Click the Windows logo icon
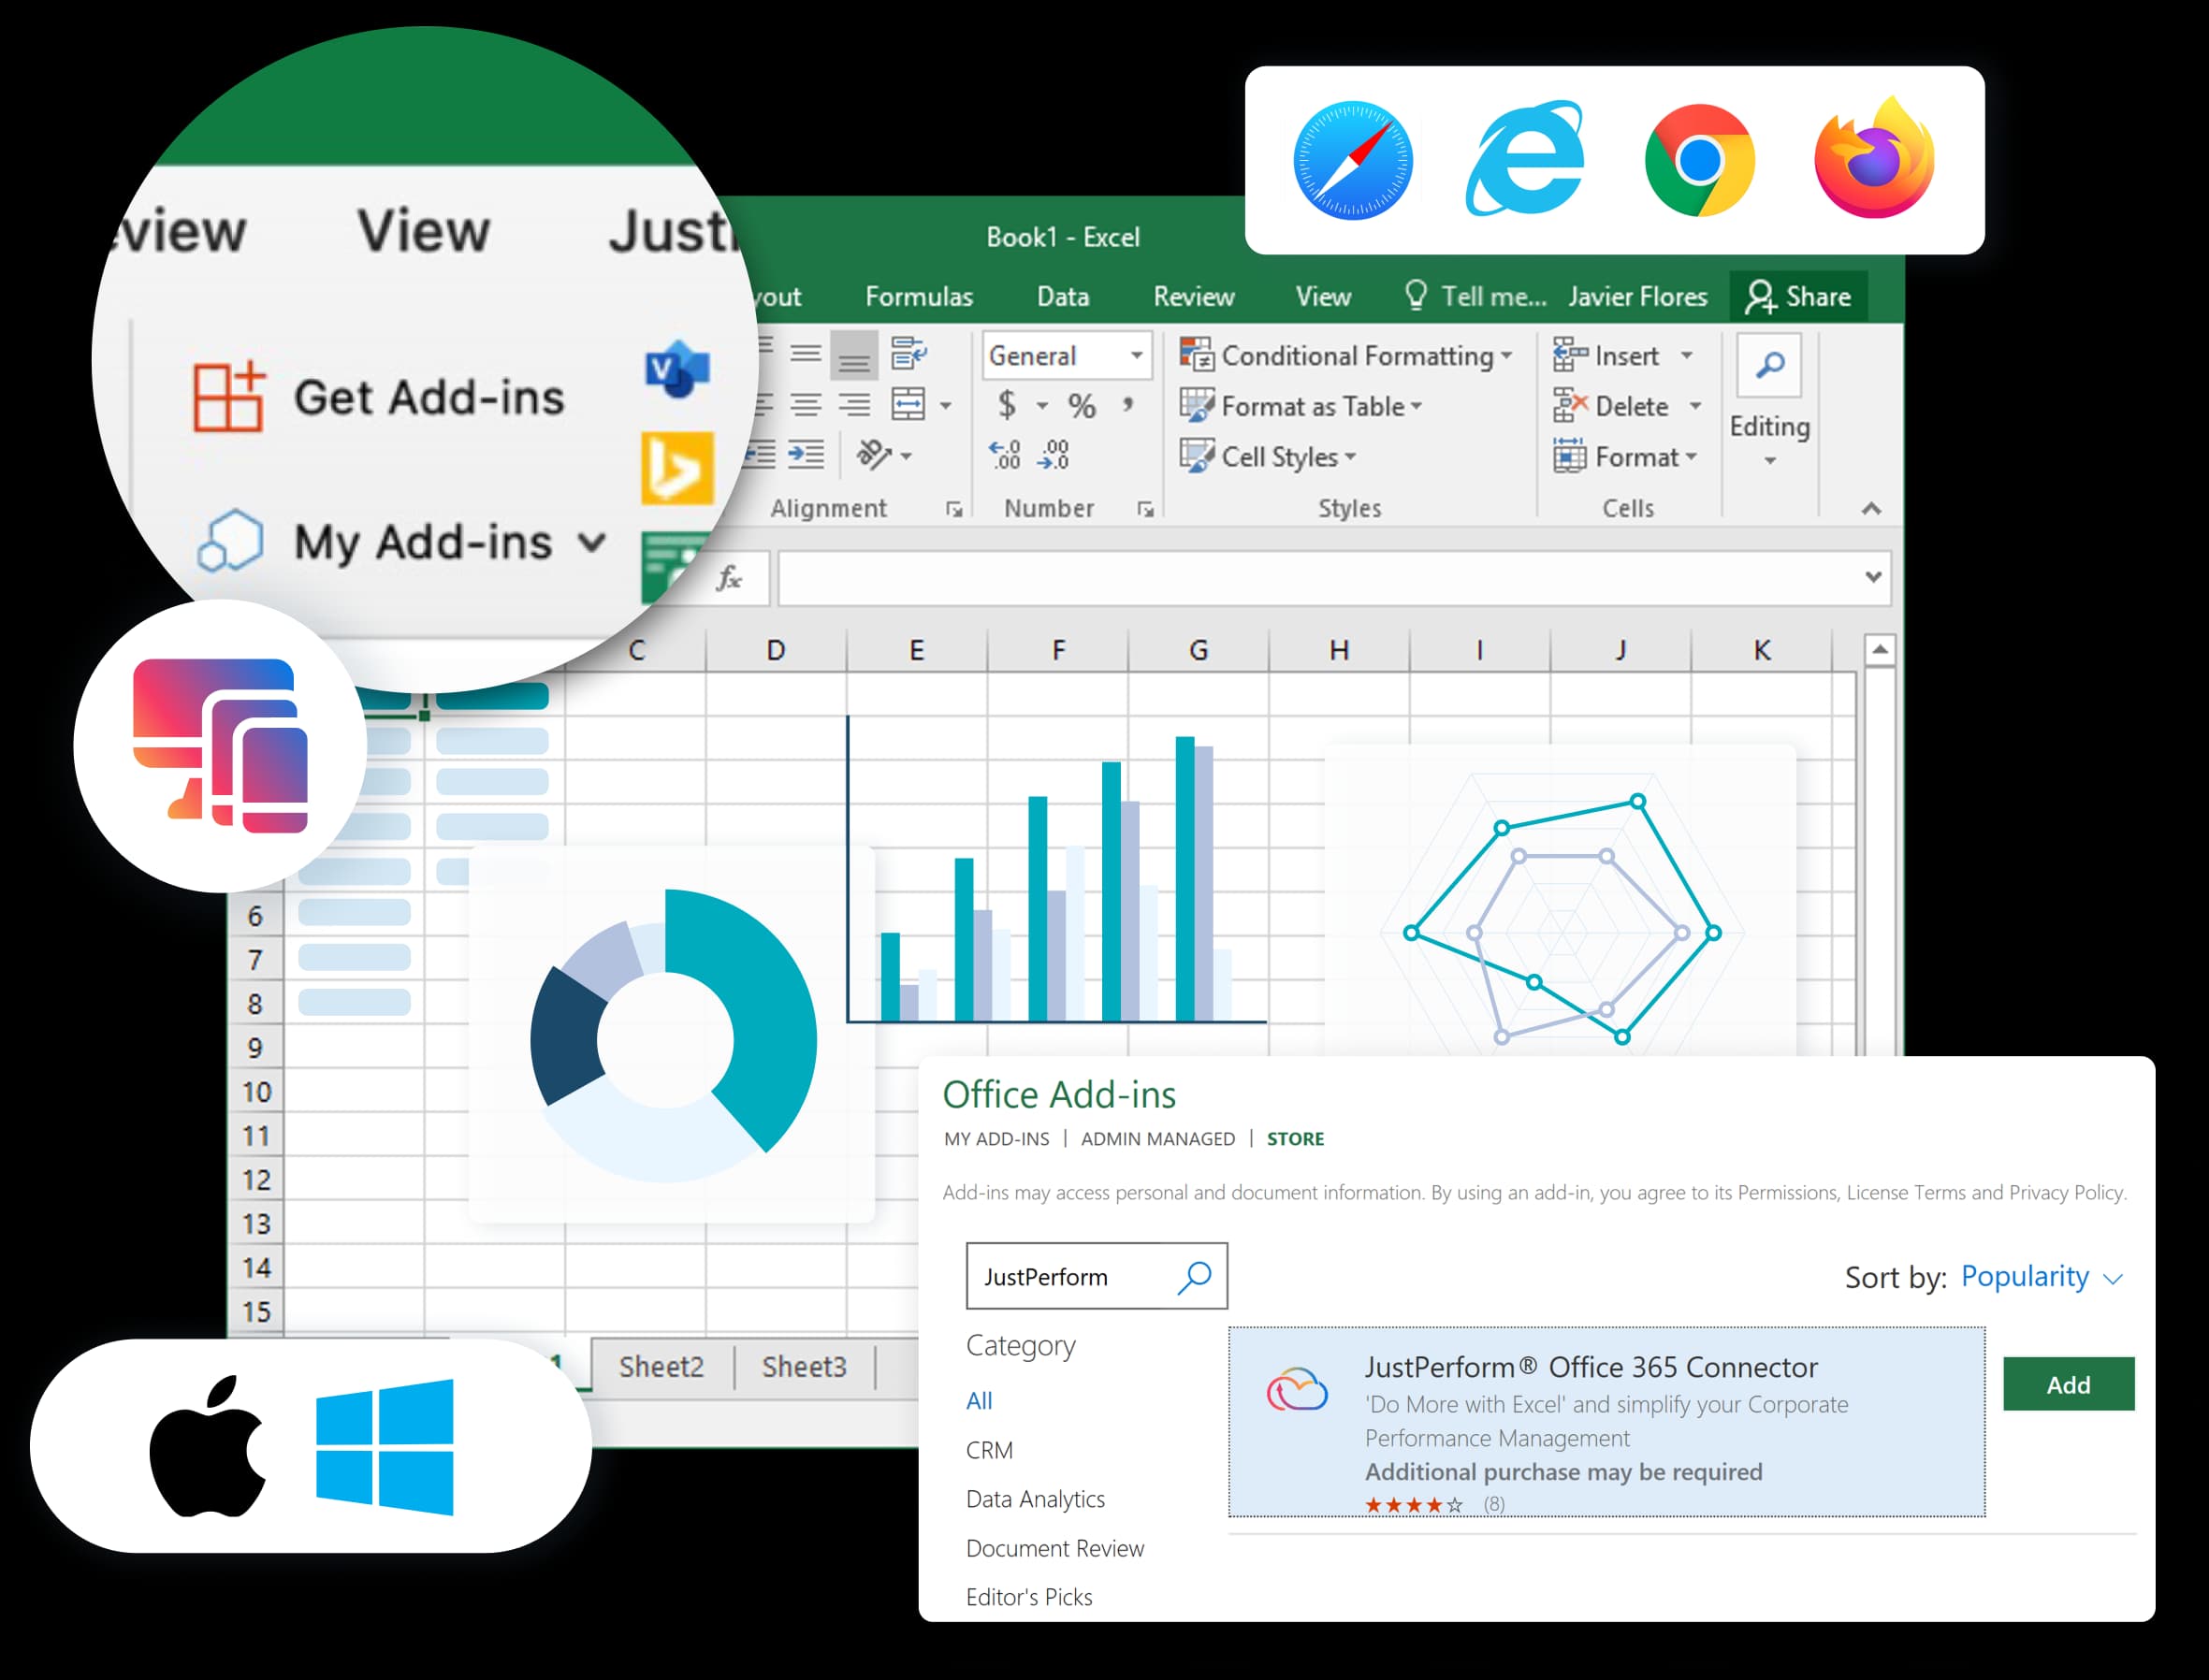This screenshot has height=1680, width=2209. point(387,1447)
